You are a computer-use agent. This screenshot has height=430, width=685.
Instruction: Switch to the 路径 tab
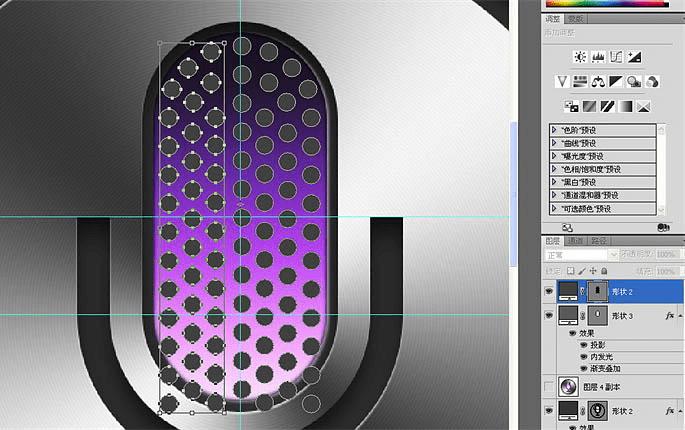pyautogui.click(x=598, y=240)
